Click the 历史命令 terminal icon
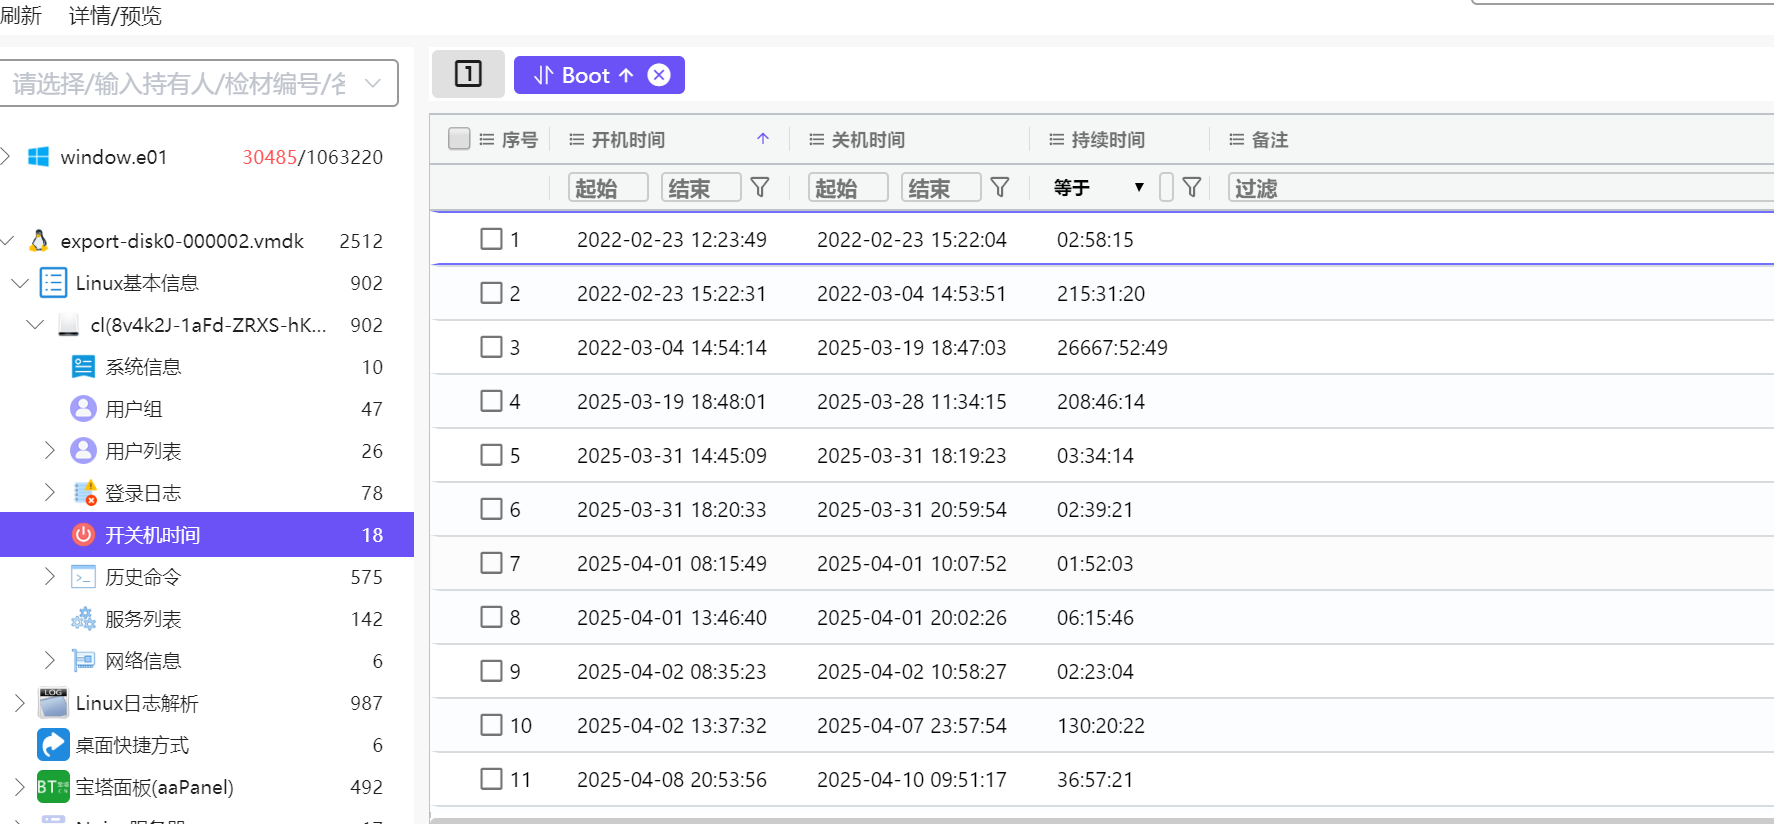1774x824 pixels. (x=84, y=577)
